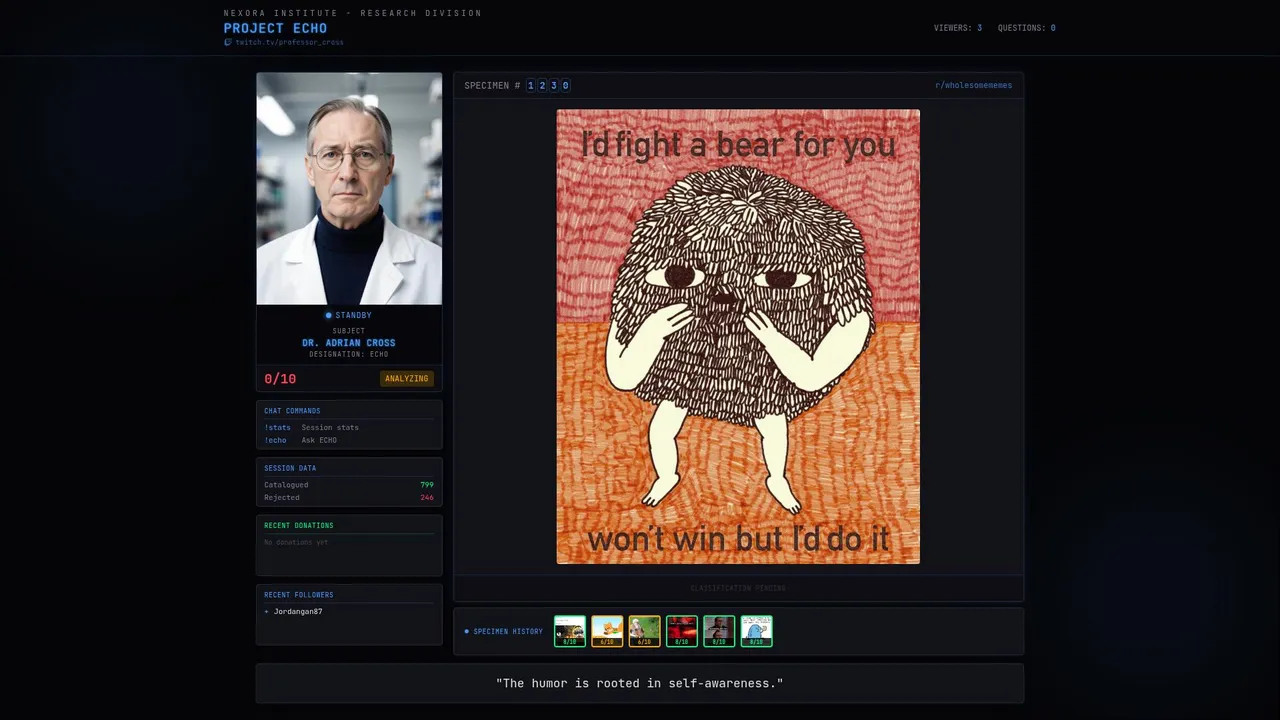Click the 0/10 rating score
Viewport: 1280px width, 720px height.
tap(280, 379)
